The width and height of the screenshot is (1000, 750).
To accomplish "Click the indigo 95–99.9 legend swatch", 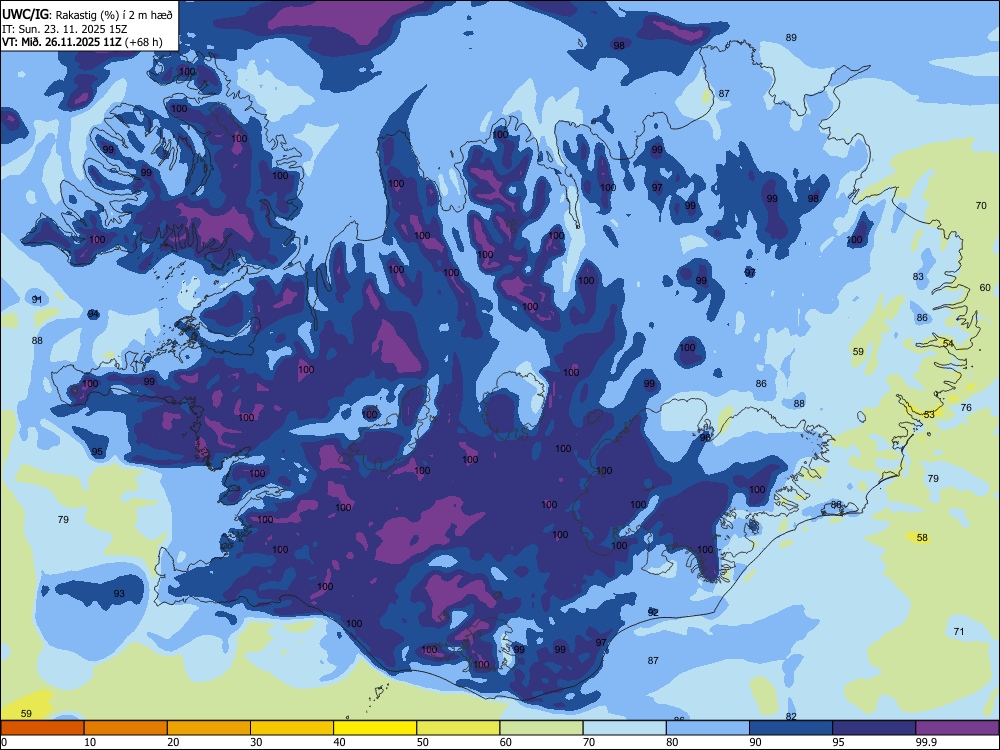I will click(874, 728).
